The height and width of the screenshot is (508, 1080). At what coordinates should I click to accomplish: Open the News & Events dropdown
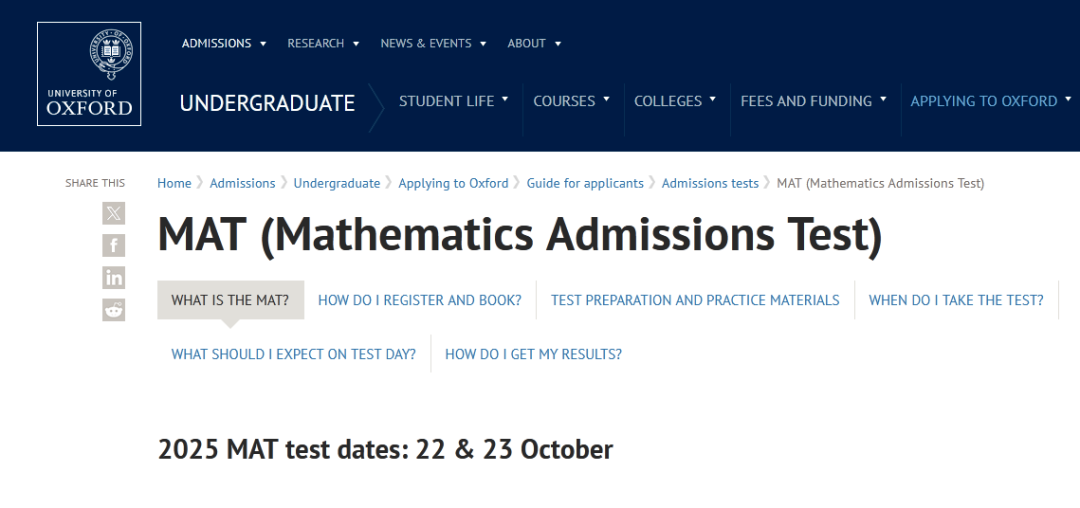[433, 43]
